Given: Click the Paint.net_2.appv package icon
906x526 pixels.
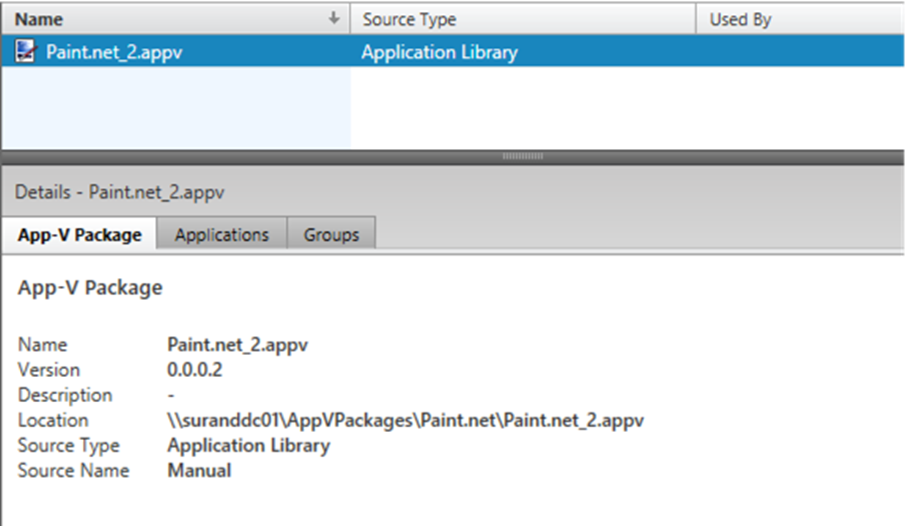Looking at the screenshot, I should coord(25,51).
